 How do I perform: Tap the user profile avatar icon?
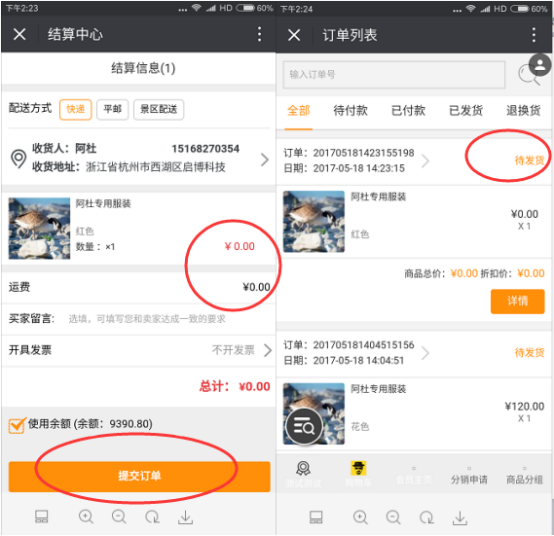(540, 65)
